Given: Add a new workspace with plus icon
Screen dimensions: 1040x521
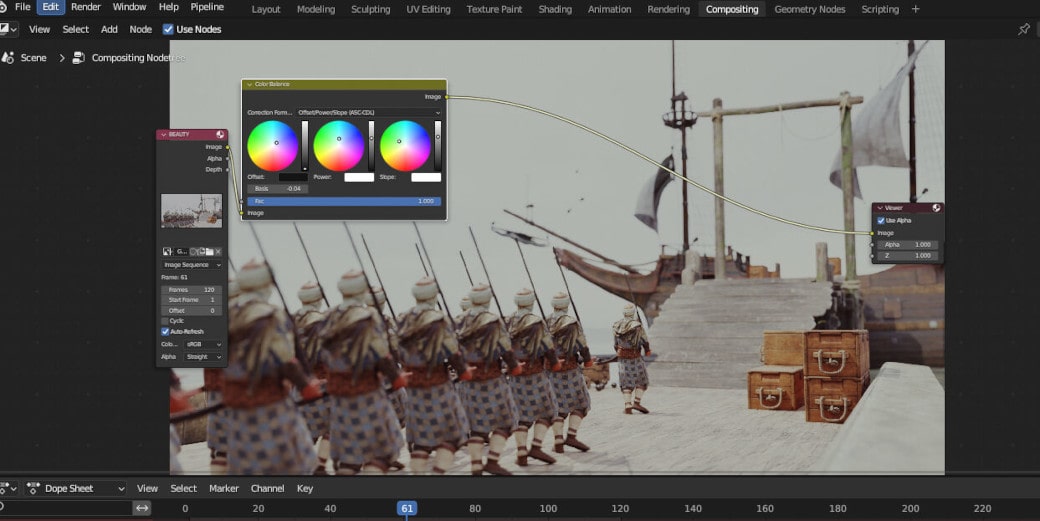Looking at the screenshot, I should [x=915, y=9].
